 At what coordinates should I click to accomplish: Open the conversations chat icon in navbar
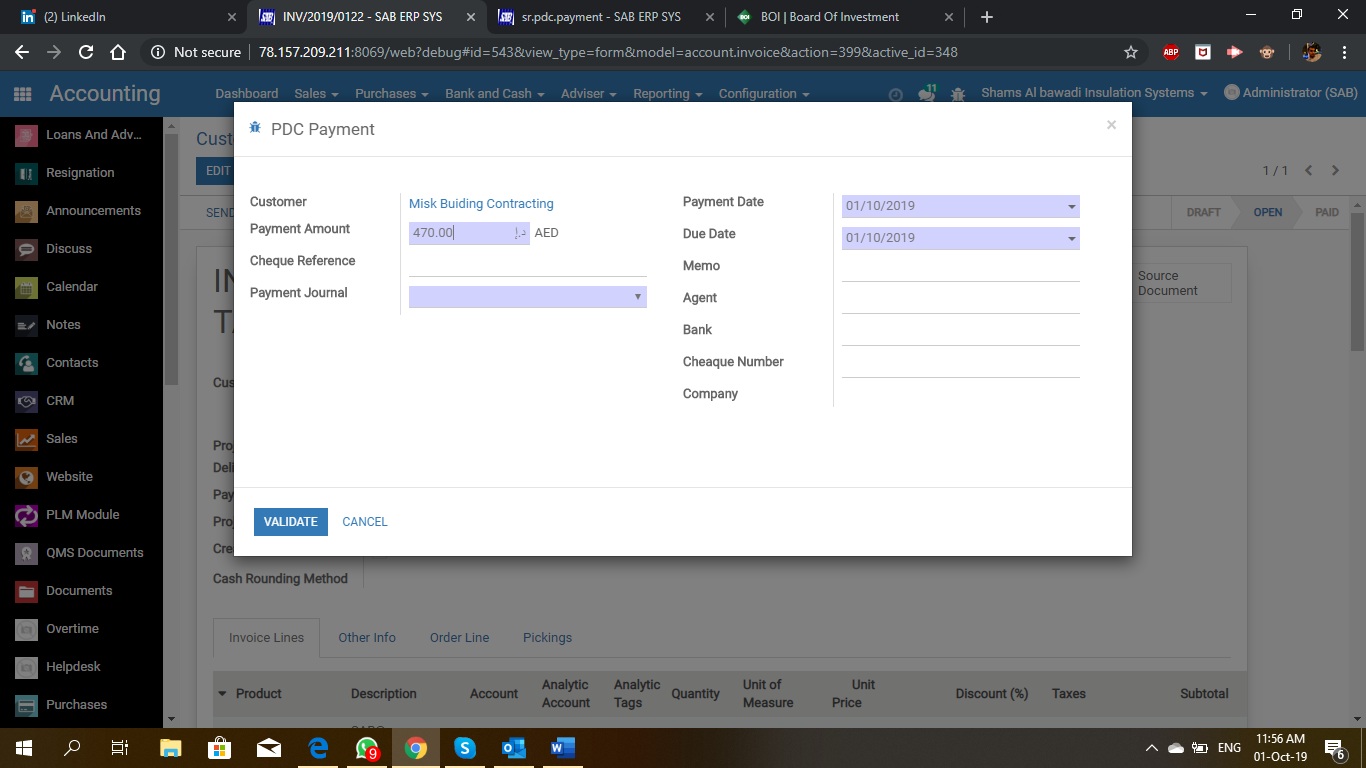point(927,94)
